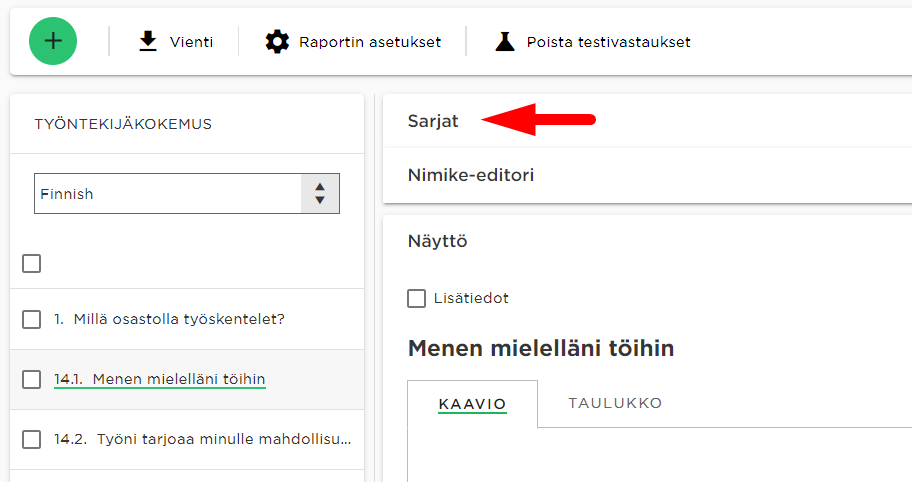Tick the checkbox for question 14.2

(31, 440)
